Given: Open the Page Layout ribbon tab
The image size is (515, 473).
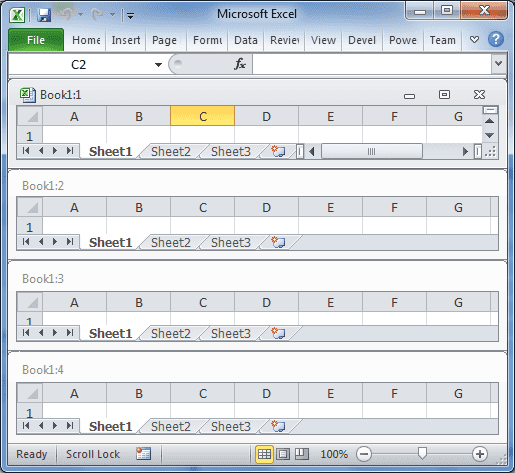Looking at the screenshot, I should pyautogui.click(x=164, y=40).
